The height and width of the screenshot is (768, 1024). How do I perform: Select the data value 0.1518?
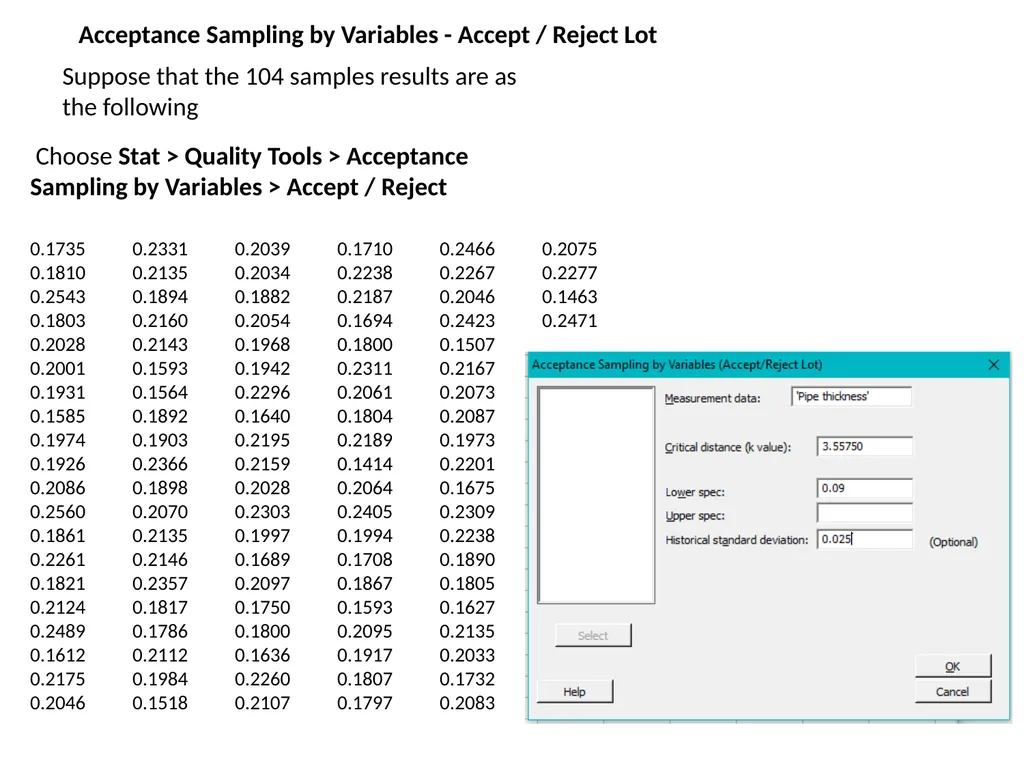(160, 703)
